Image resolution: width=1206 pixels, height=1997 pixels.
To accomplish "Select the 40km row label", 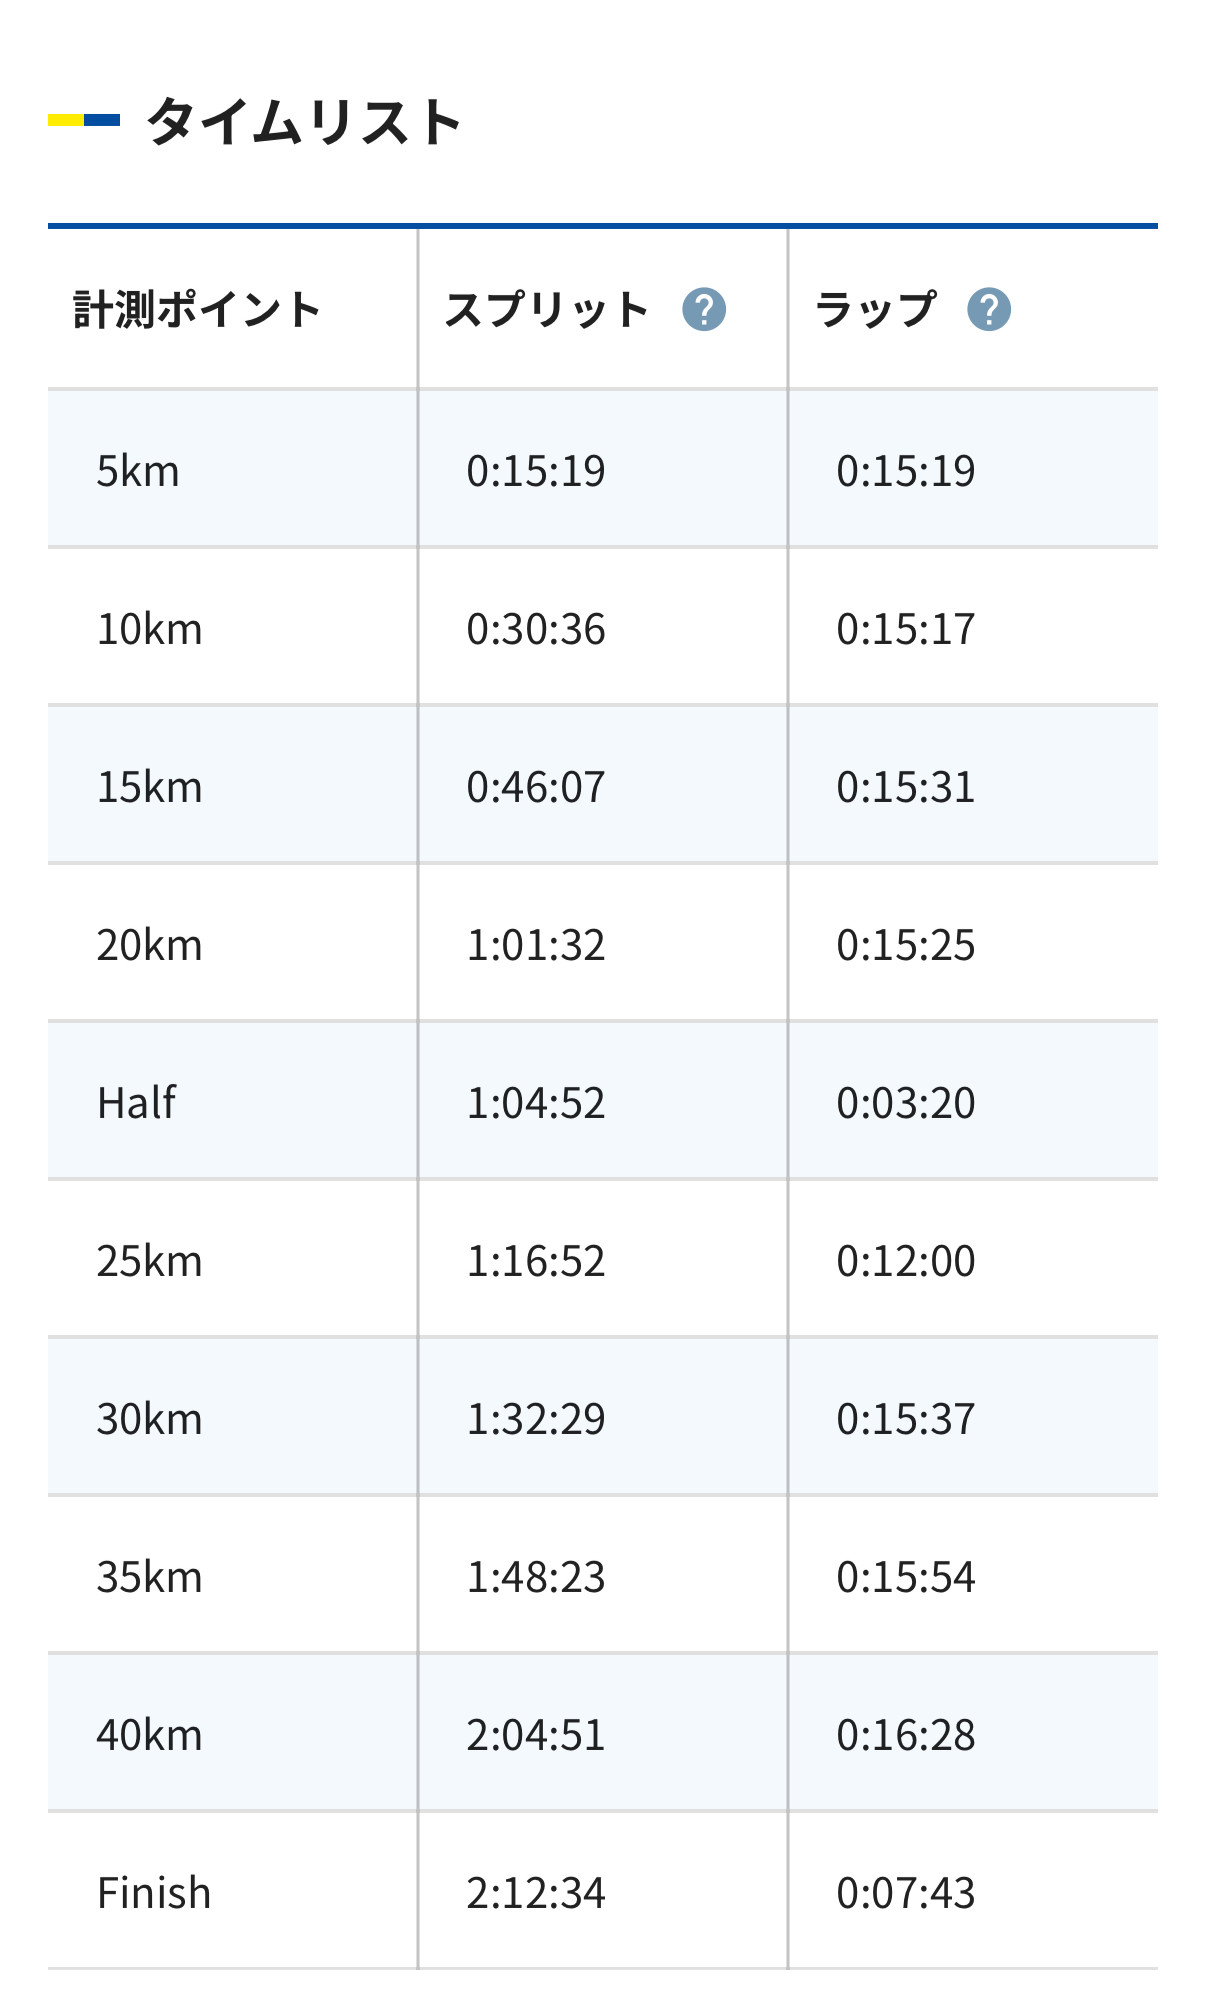I will coord(149,1735).
